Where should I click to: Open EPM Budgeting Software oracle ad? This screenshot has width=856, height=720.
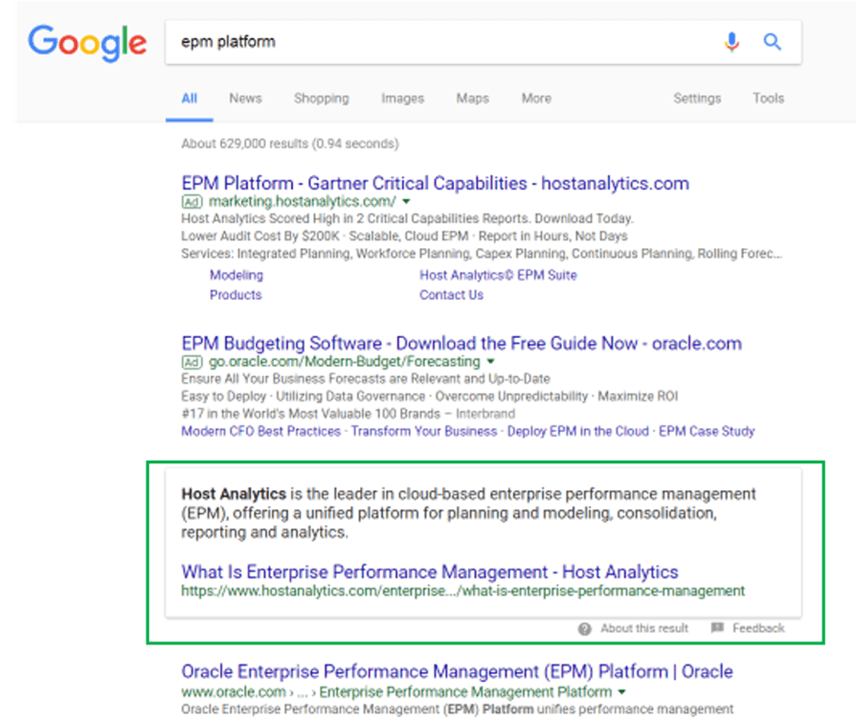pyautogui.click(x=461, y=343)
